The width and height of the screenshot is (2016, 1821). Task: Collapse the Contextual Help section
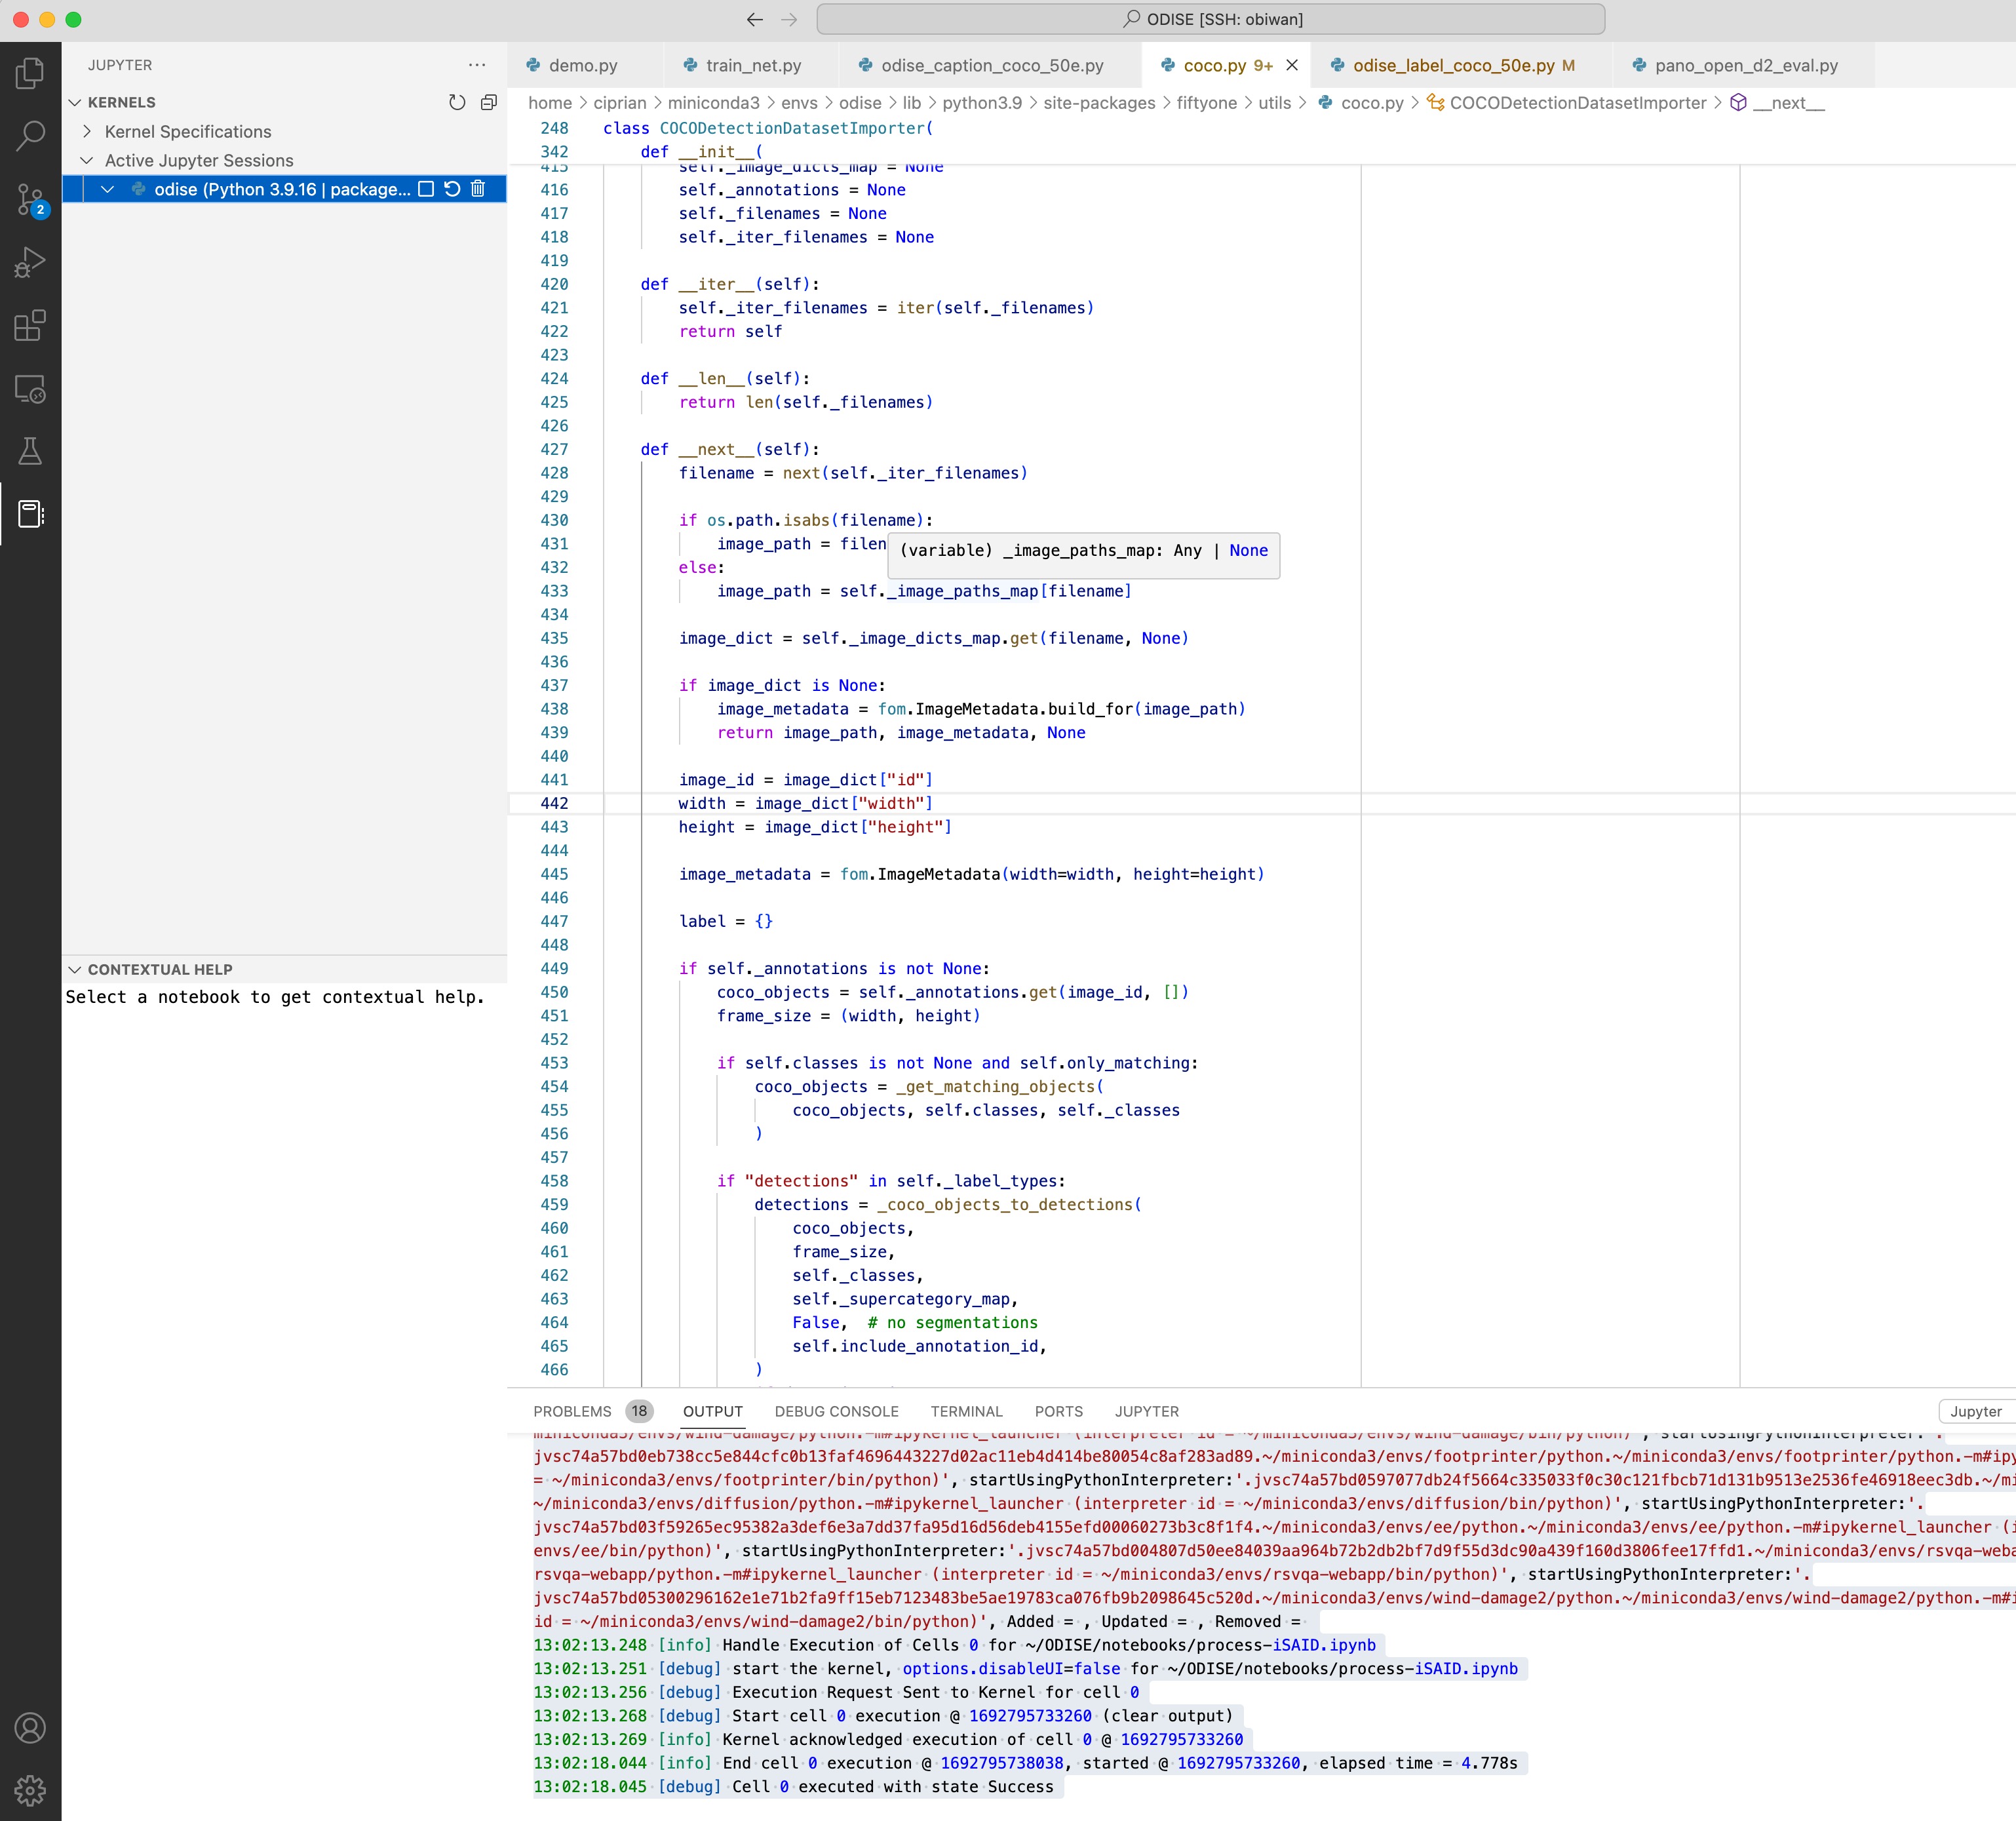[x=76, y=969]
